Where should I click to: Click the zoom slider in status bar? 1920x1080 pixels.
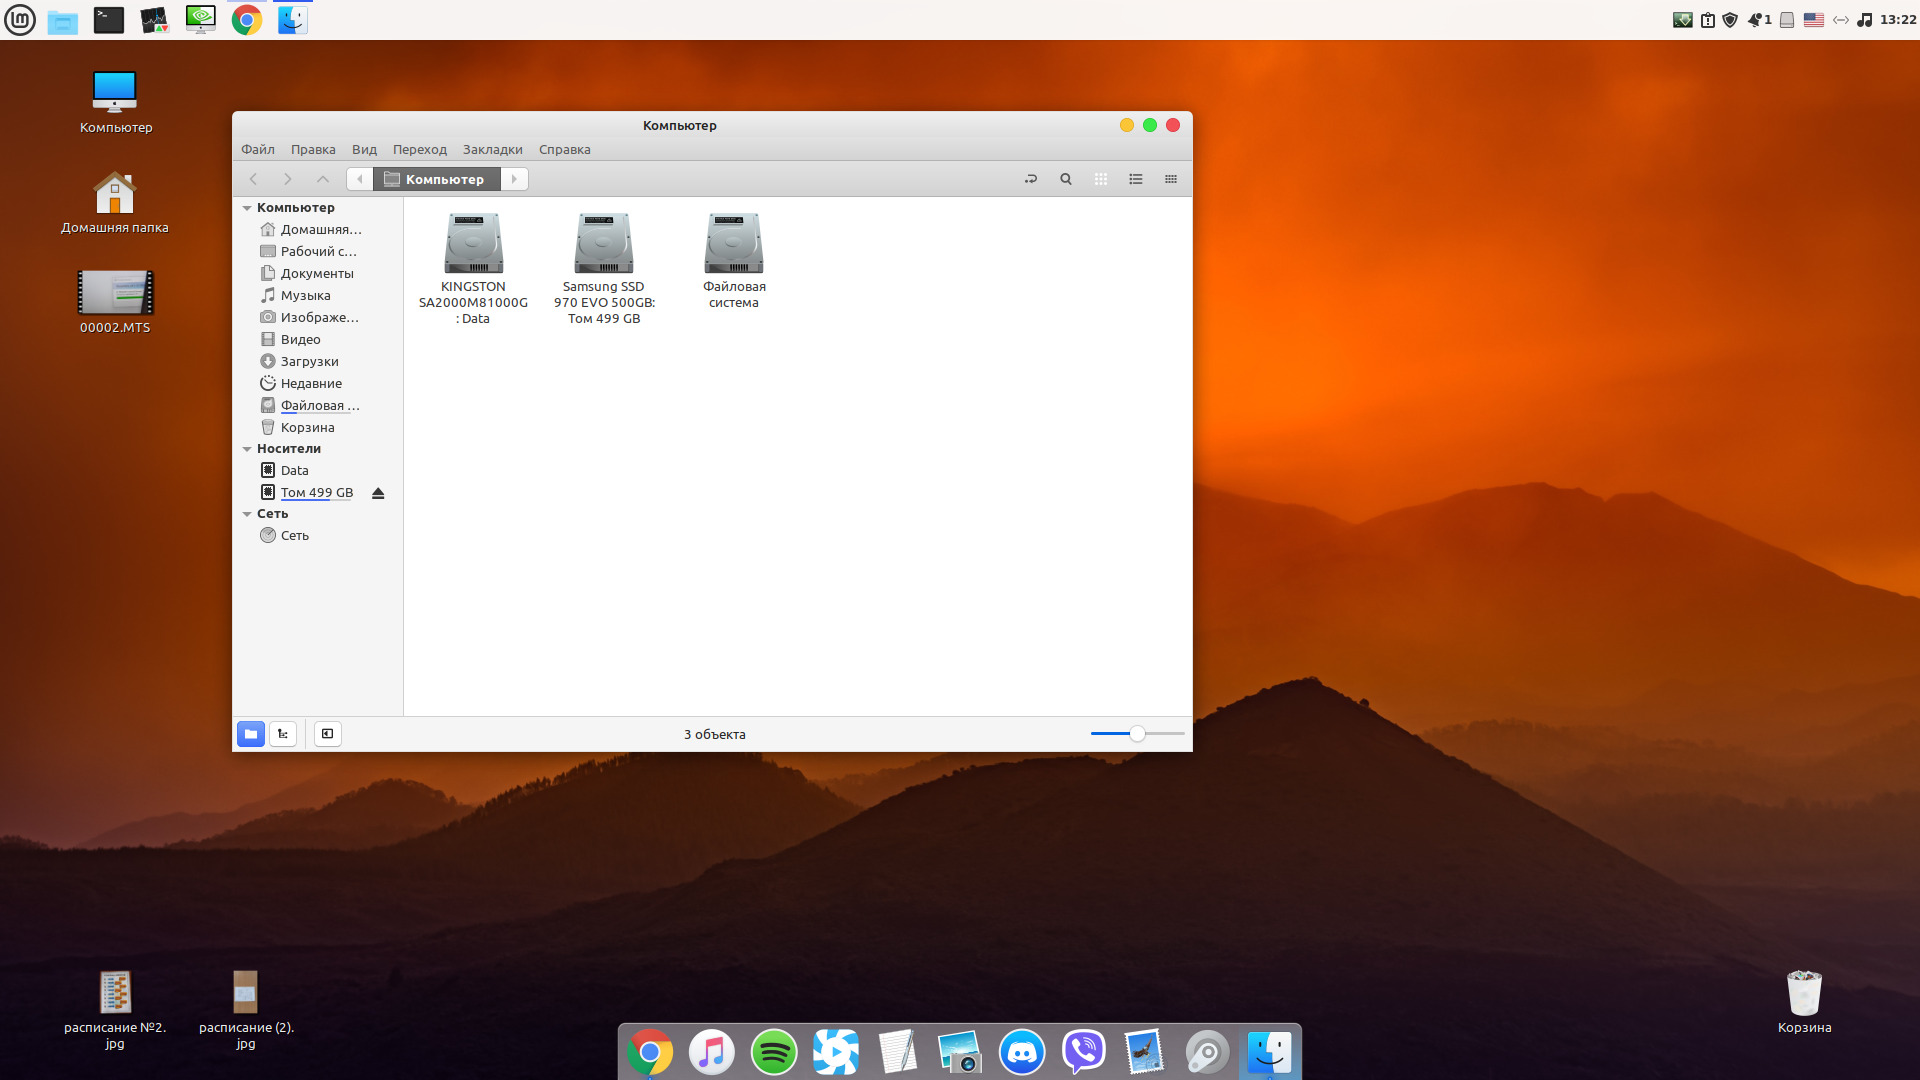[1137, 734]
